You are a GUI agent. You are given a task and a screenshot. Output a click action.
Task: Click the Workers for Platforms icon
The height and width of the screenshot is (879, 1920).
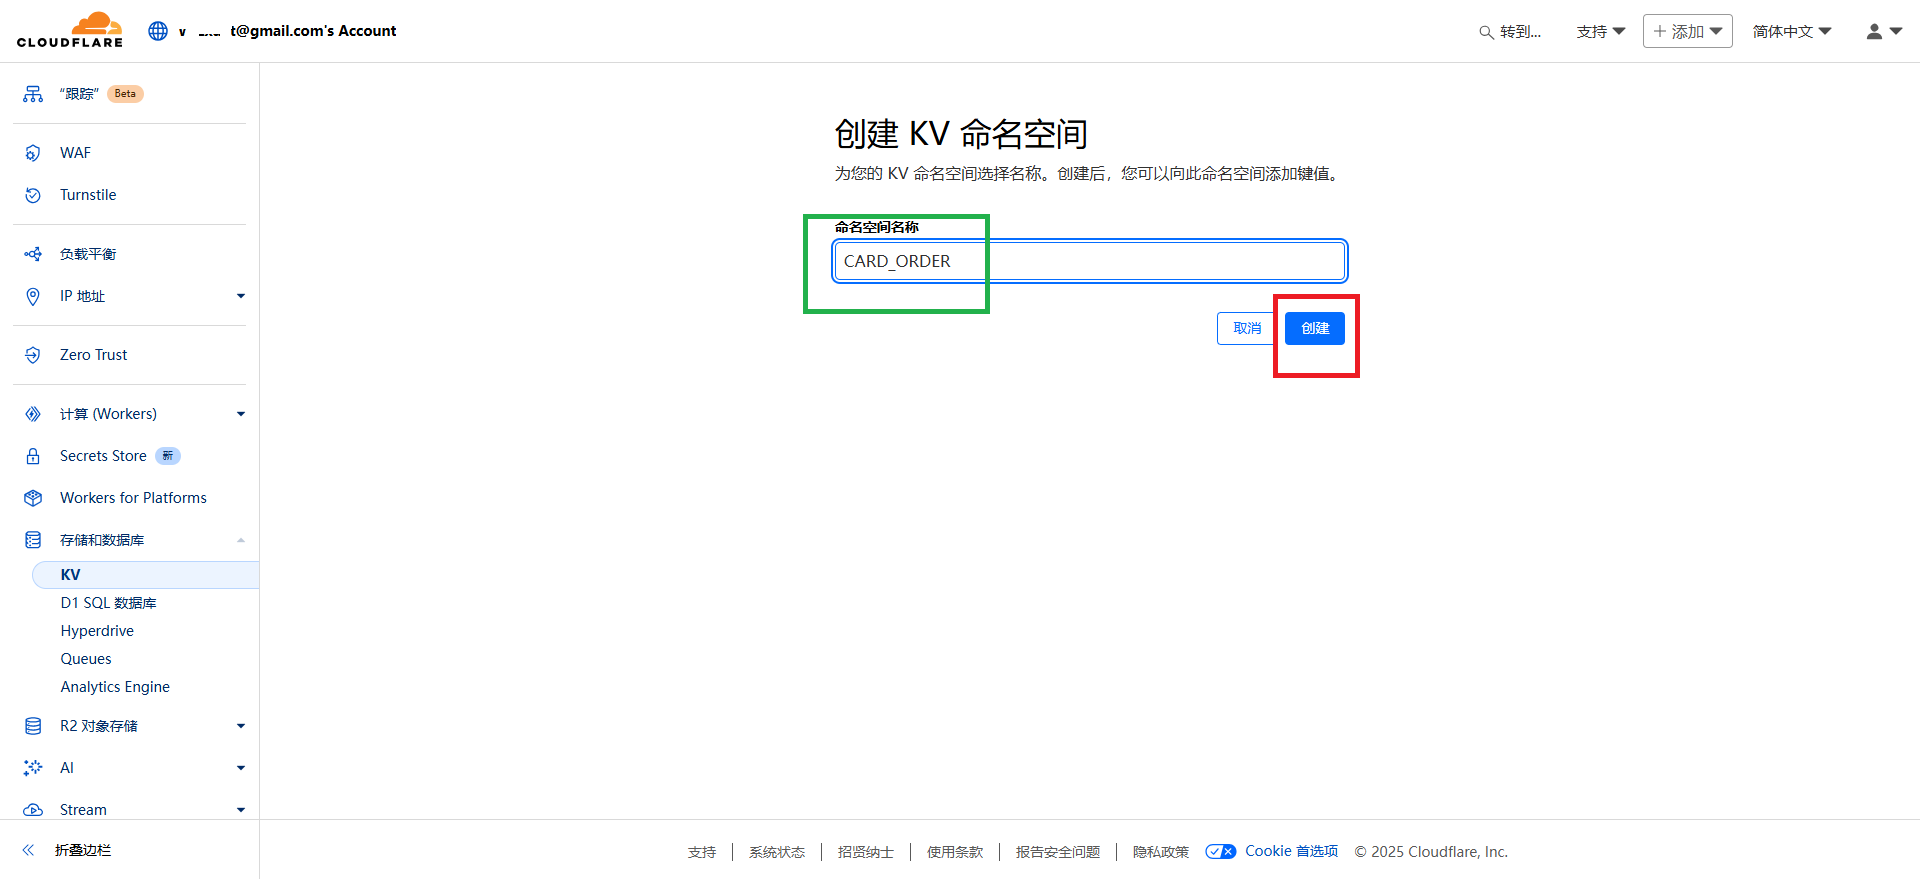(x=33, y=498)
